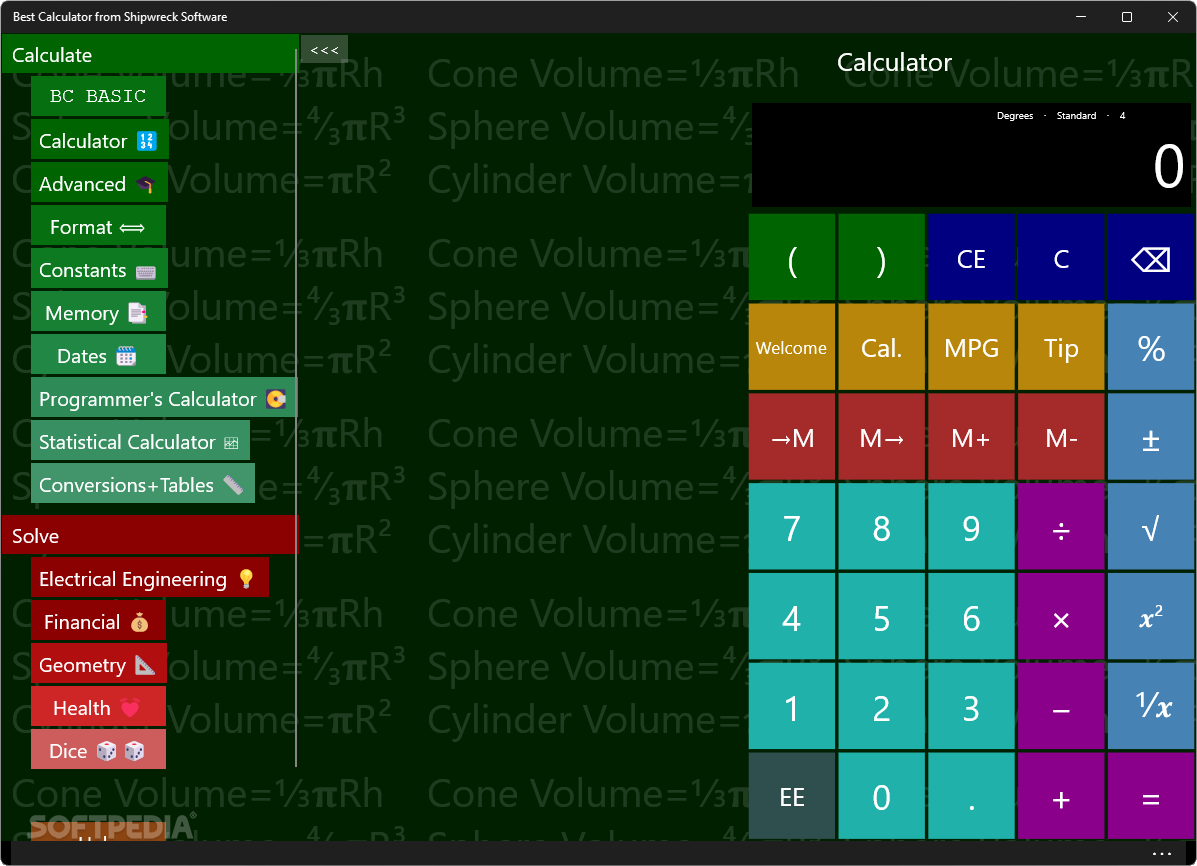
Task: Click the MPG key
Action: click(x=971, y=347)
